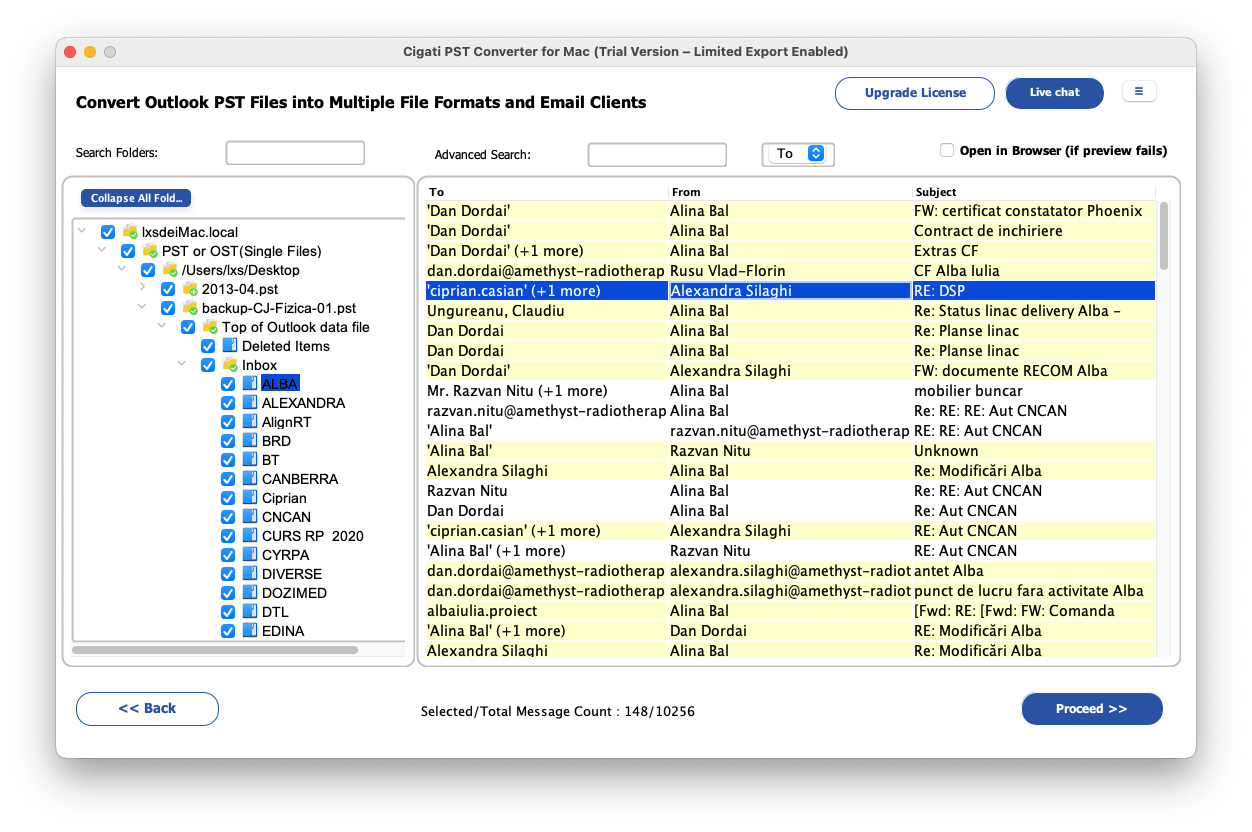The width and height of the screenshot is (1252, 832).
Task: Uncheck the ALBA folder checkbox
Action: pos(228,384)
